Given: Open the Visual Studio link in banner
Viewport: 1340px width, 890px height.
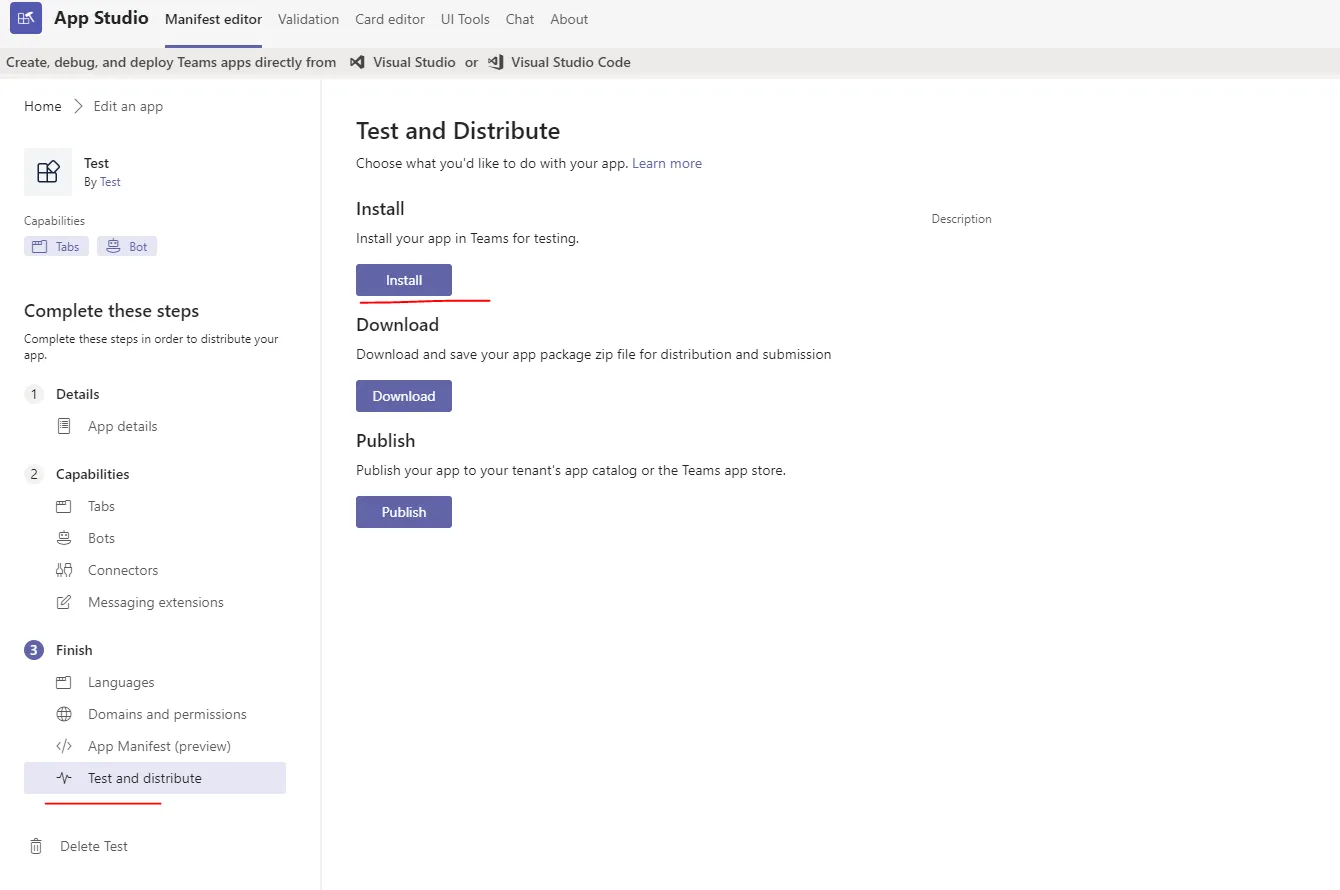Looking at the screenshot, I should pos(414,62).
